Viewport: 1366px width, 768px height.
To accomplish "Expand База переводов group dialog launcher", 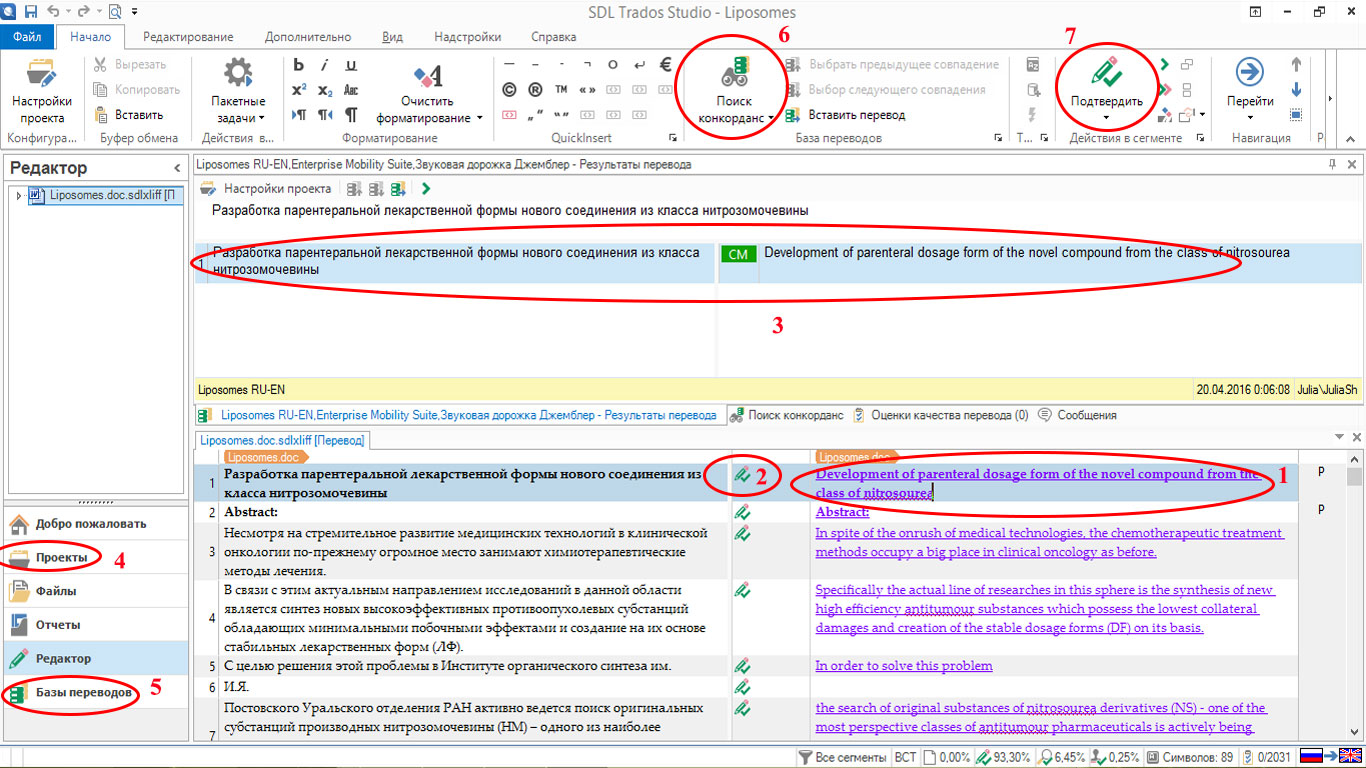I will 997,138.
